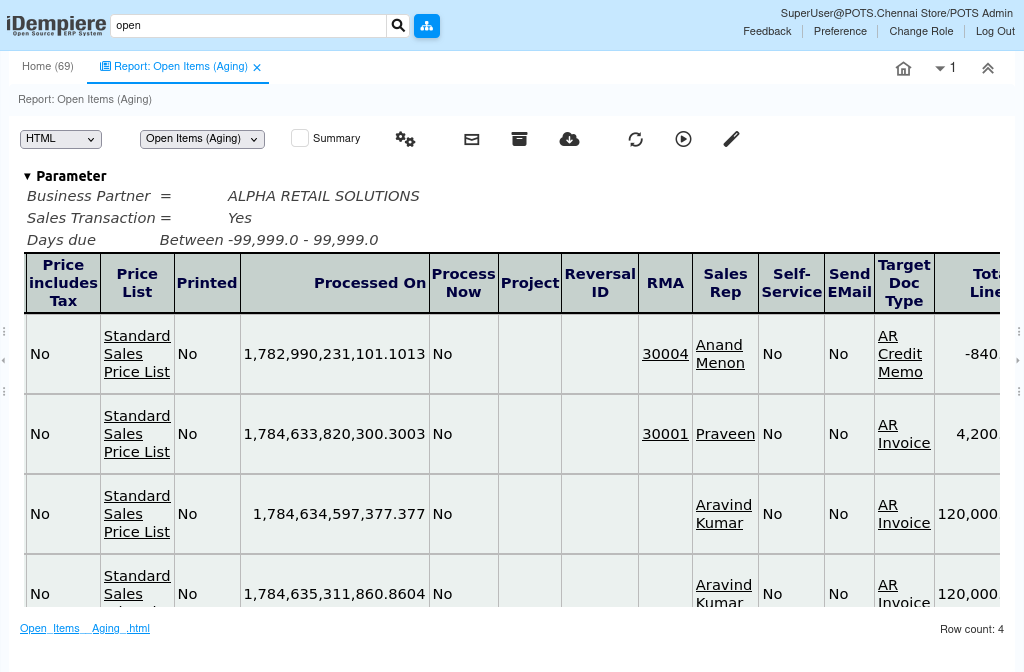The height and width of the screenshot is (672, 1024).
Task: Click the right panel collapse handle
Action: 1019,360
